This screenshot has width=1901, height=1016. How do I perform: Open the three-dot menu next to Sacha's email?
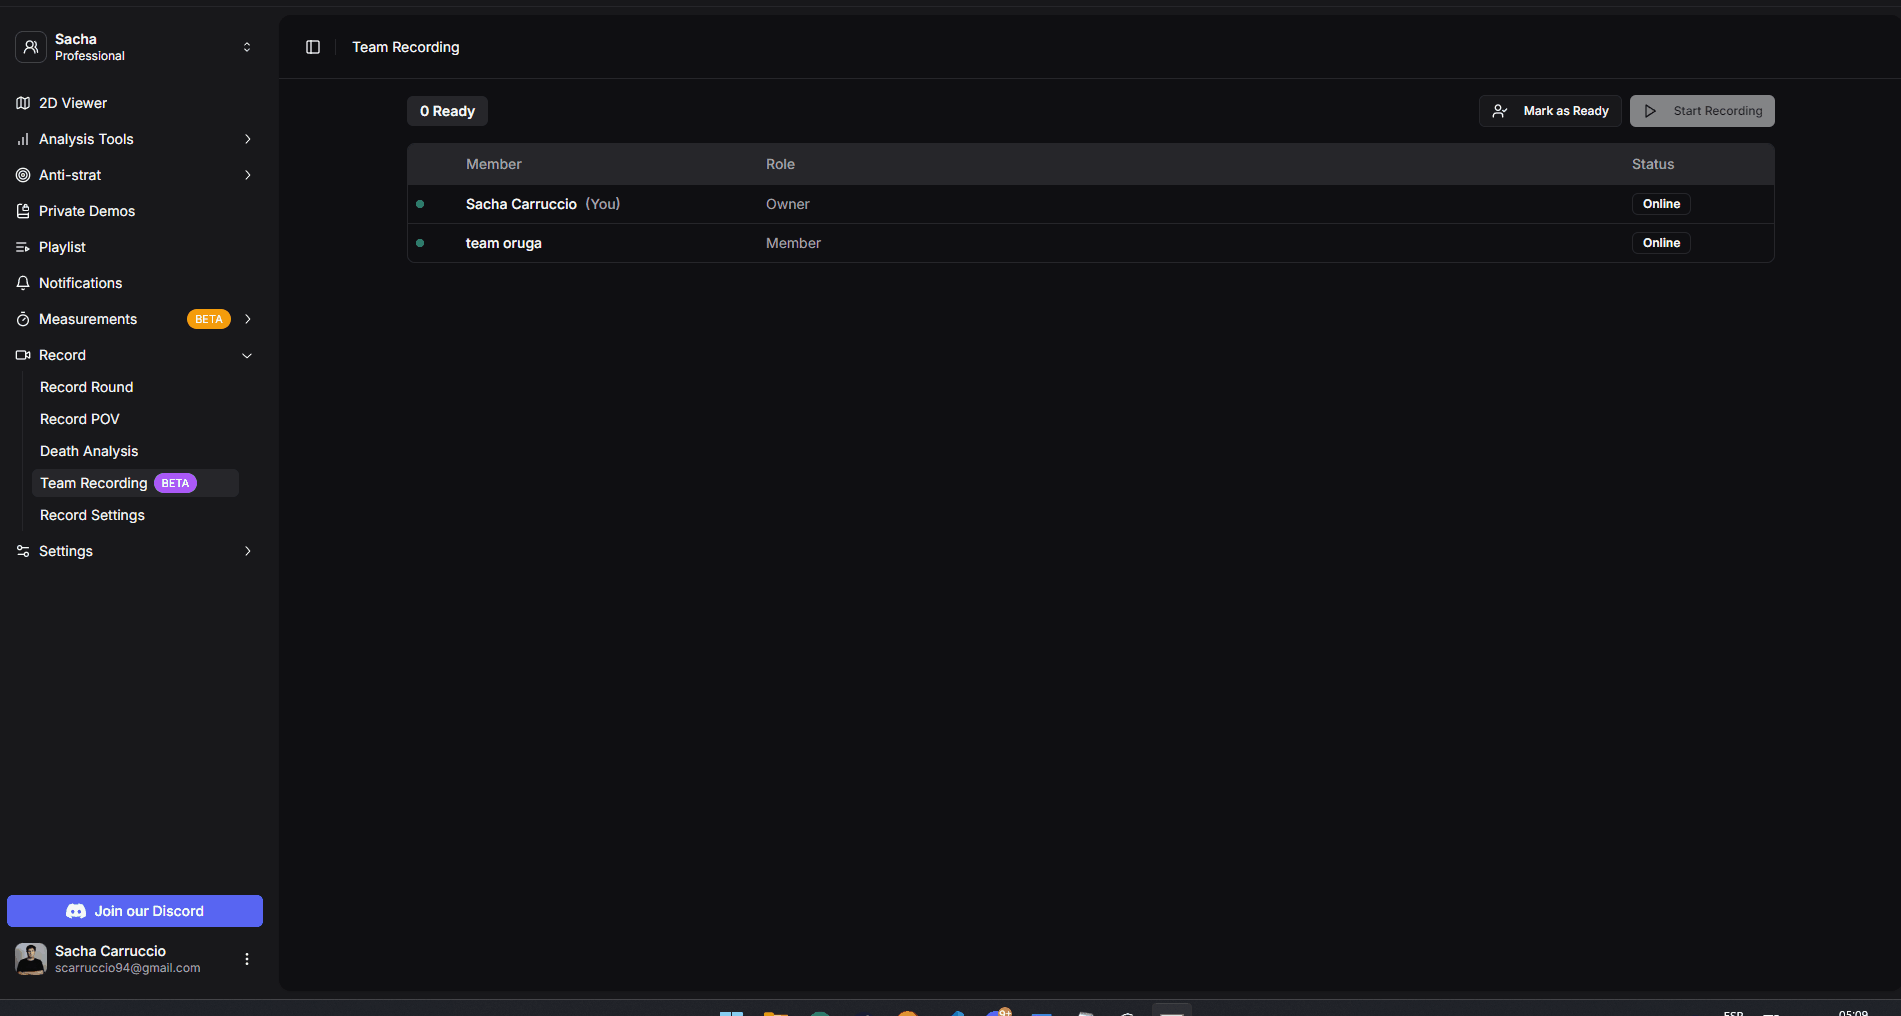pyautogui.click(x=246, y=958)
